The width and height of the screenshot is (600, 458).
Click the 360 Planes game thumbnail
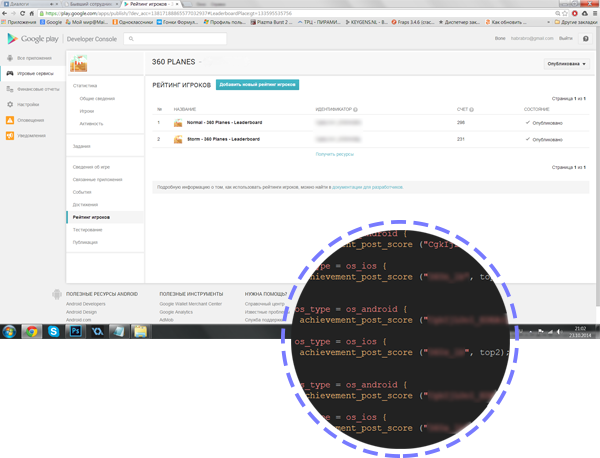[x=78, y=64]
